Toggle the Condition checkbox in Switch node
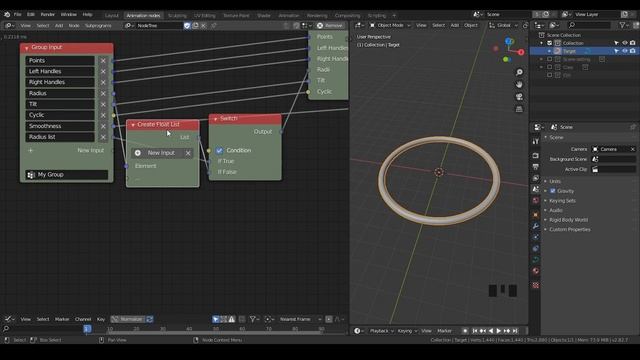Screen dimensions: 640x360 pos(220,151)
